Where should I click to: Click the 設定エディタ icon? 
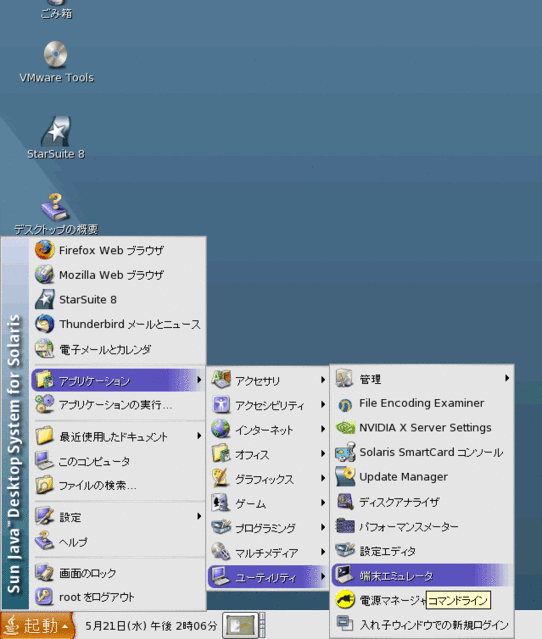pyautogui.click(x=345, y=551)
